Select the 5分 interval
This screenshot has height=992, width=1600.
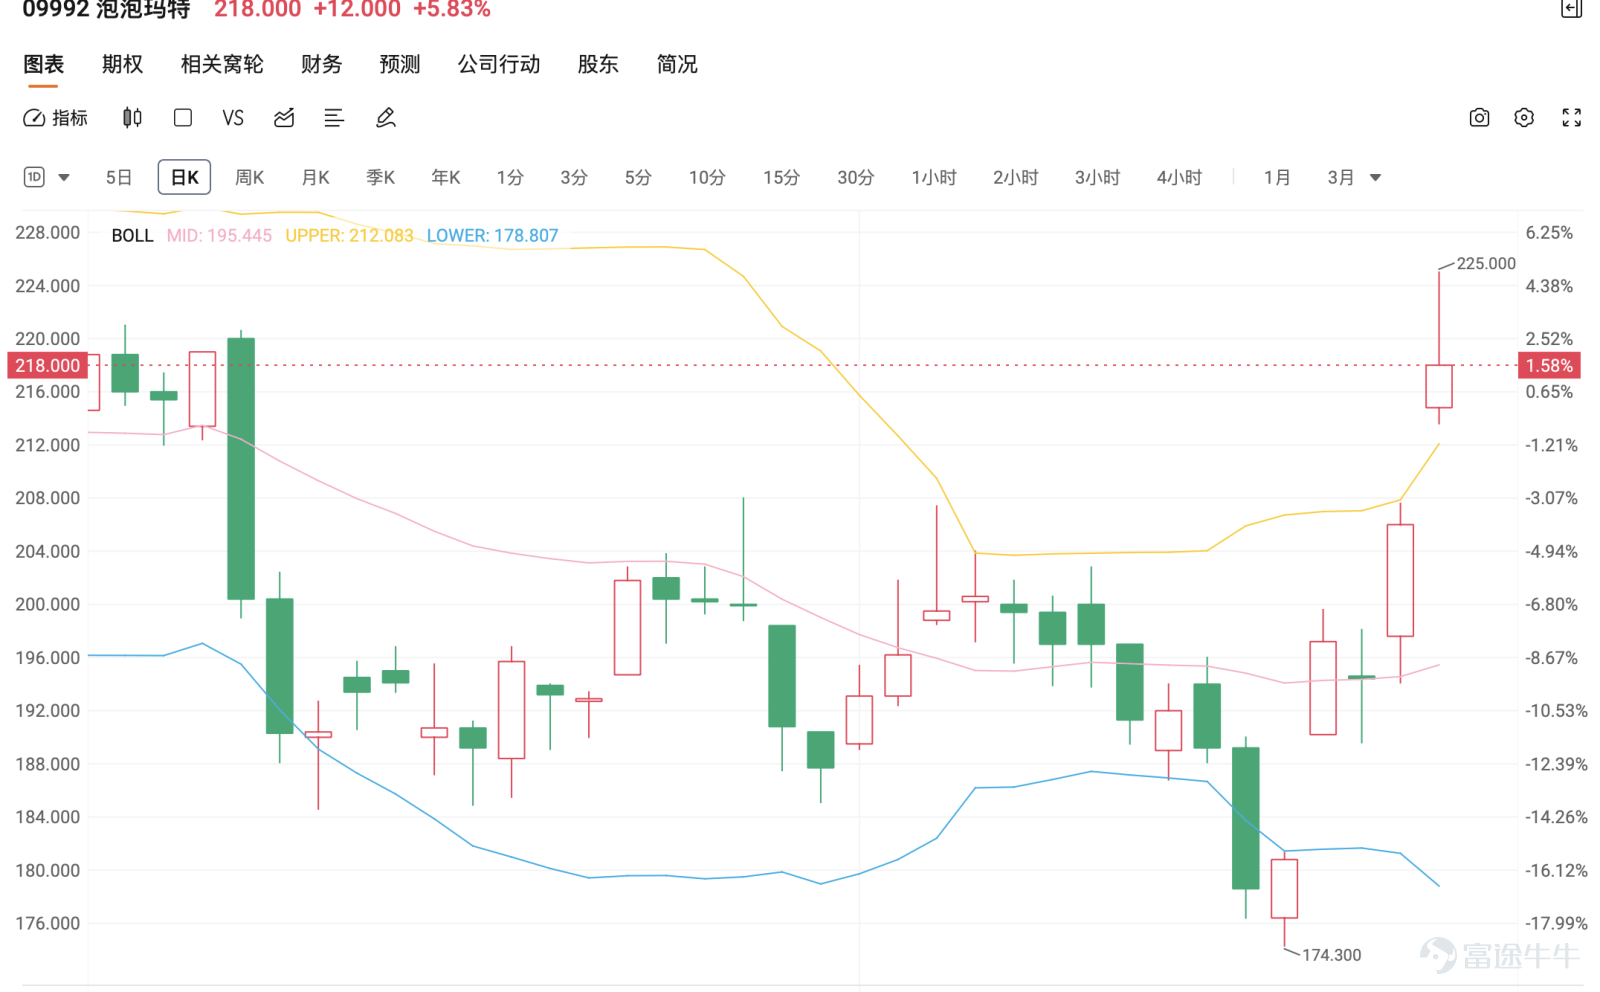[x=638, y=177]
